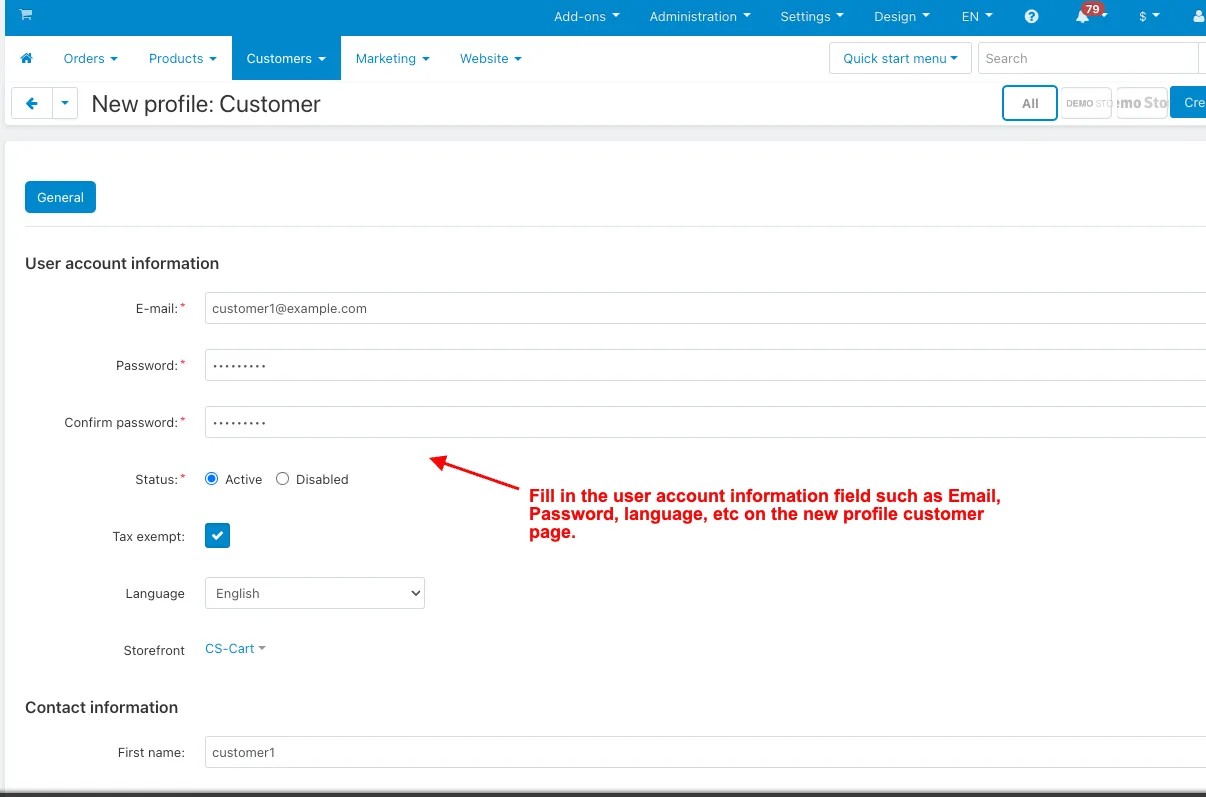Open the Administration menu
Screen dimensions: 1206x797
tap(701, 16)
